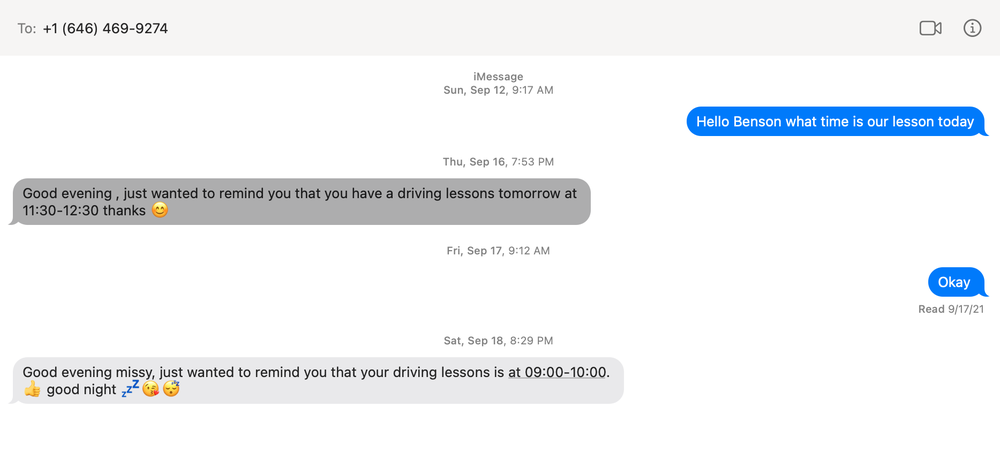Viewport: 1000px width, 467px height.
Task: Click the blue zzz emoji
Action: [x=130, y=389]
